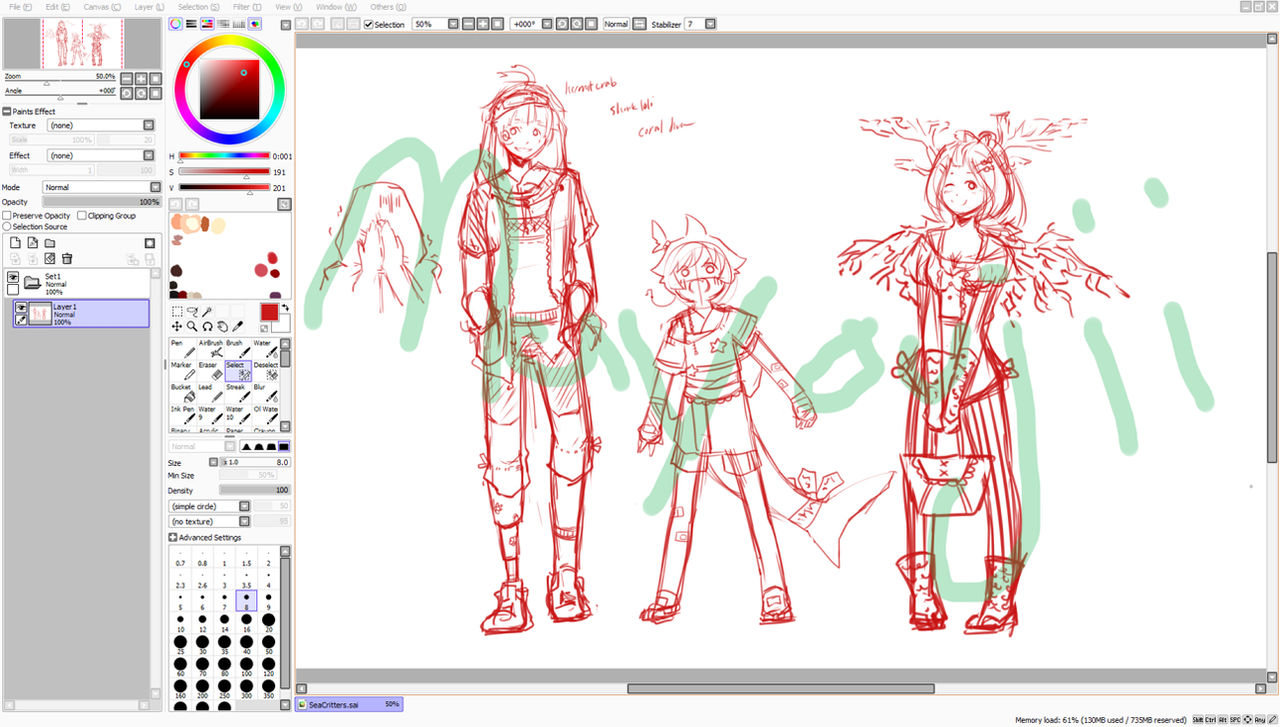Screen dimensions: 1280x727
Task: Choose the Marker tool
Action: (x=182, y=370)
